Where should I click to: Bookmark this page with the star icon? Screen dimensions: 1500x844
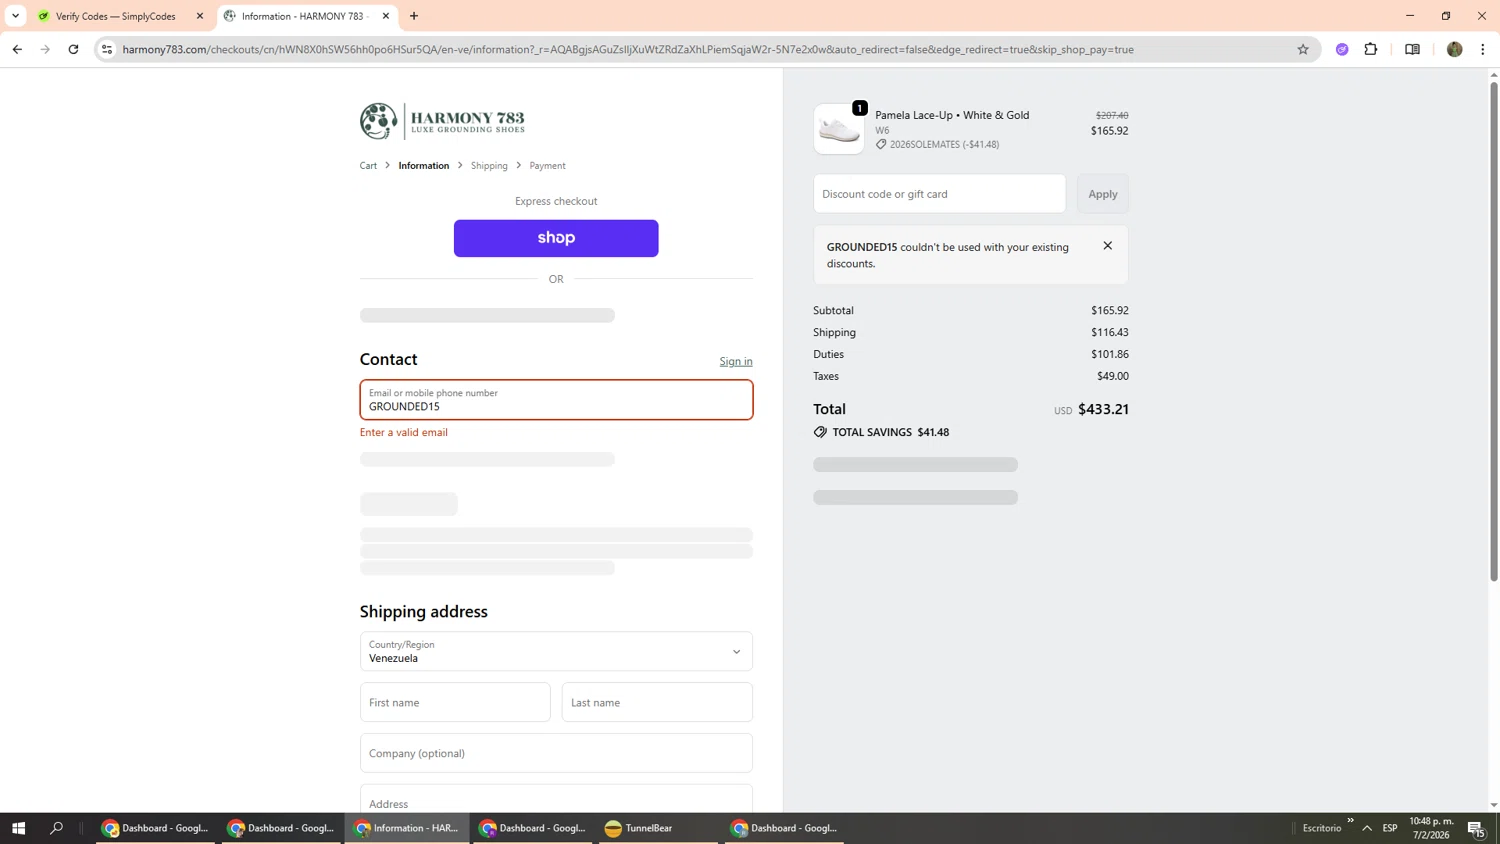1302,49
